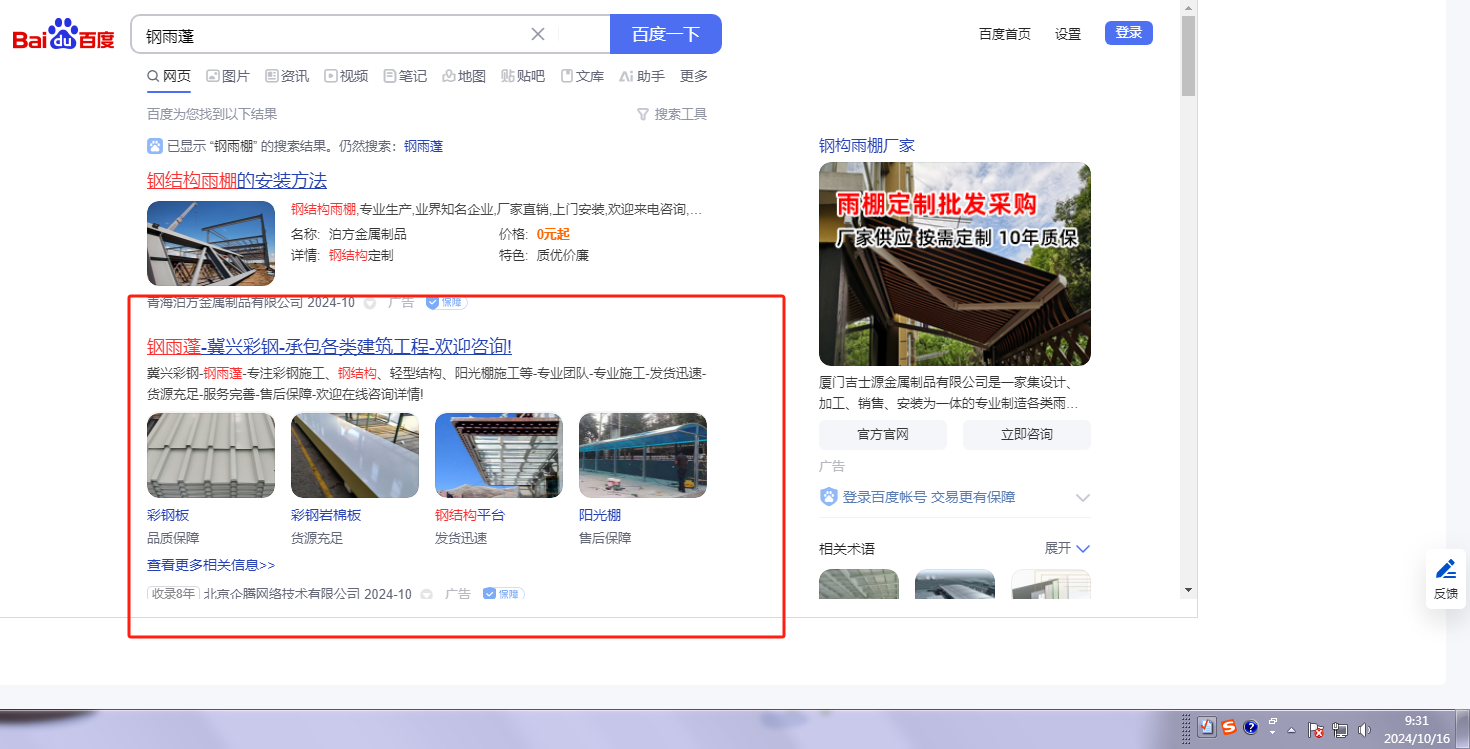Expand the 更多 menu

(x=694, y=76)
